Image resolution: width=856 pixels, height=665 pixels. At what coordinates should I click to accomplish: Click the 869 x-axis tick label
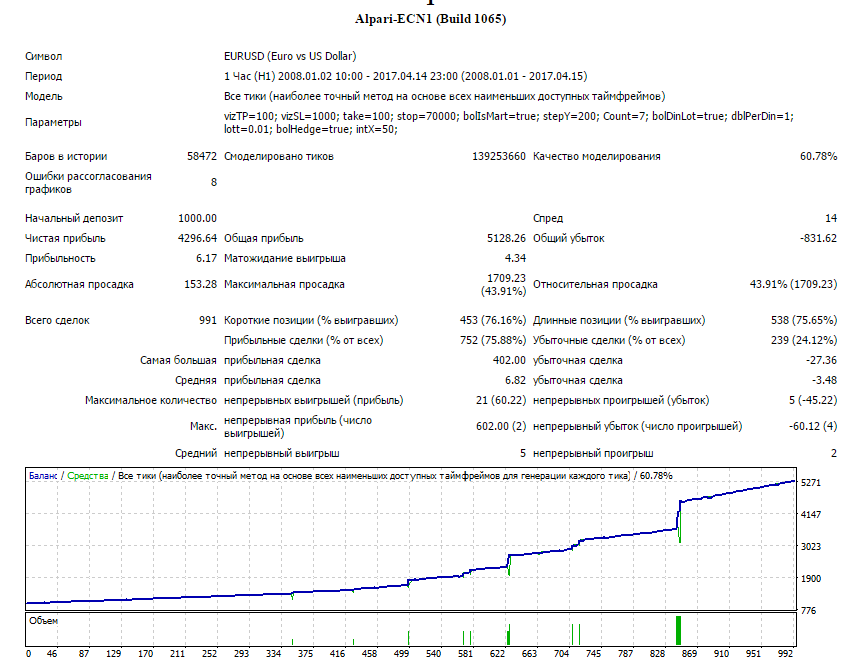pyautogui.click(x=689, y=654)
